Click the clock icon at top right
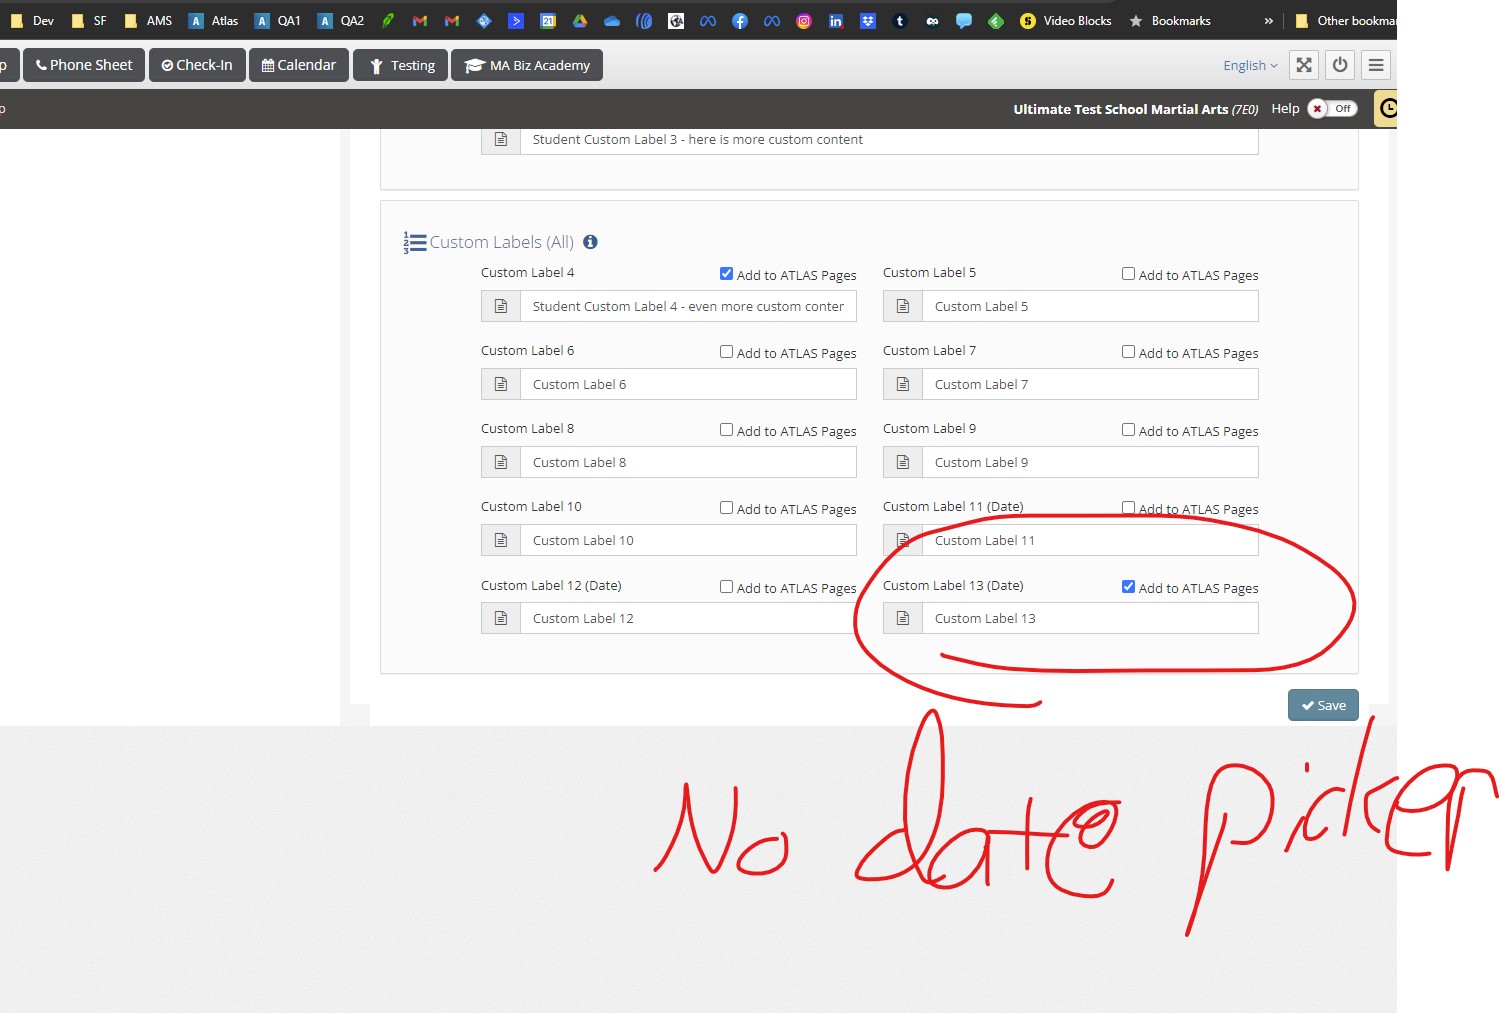The width and height of the screenshot is (1499, 1013). point(1387,109)
